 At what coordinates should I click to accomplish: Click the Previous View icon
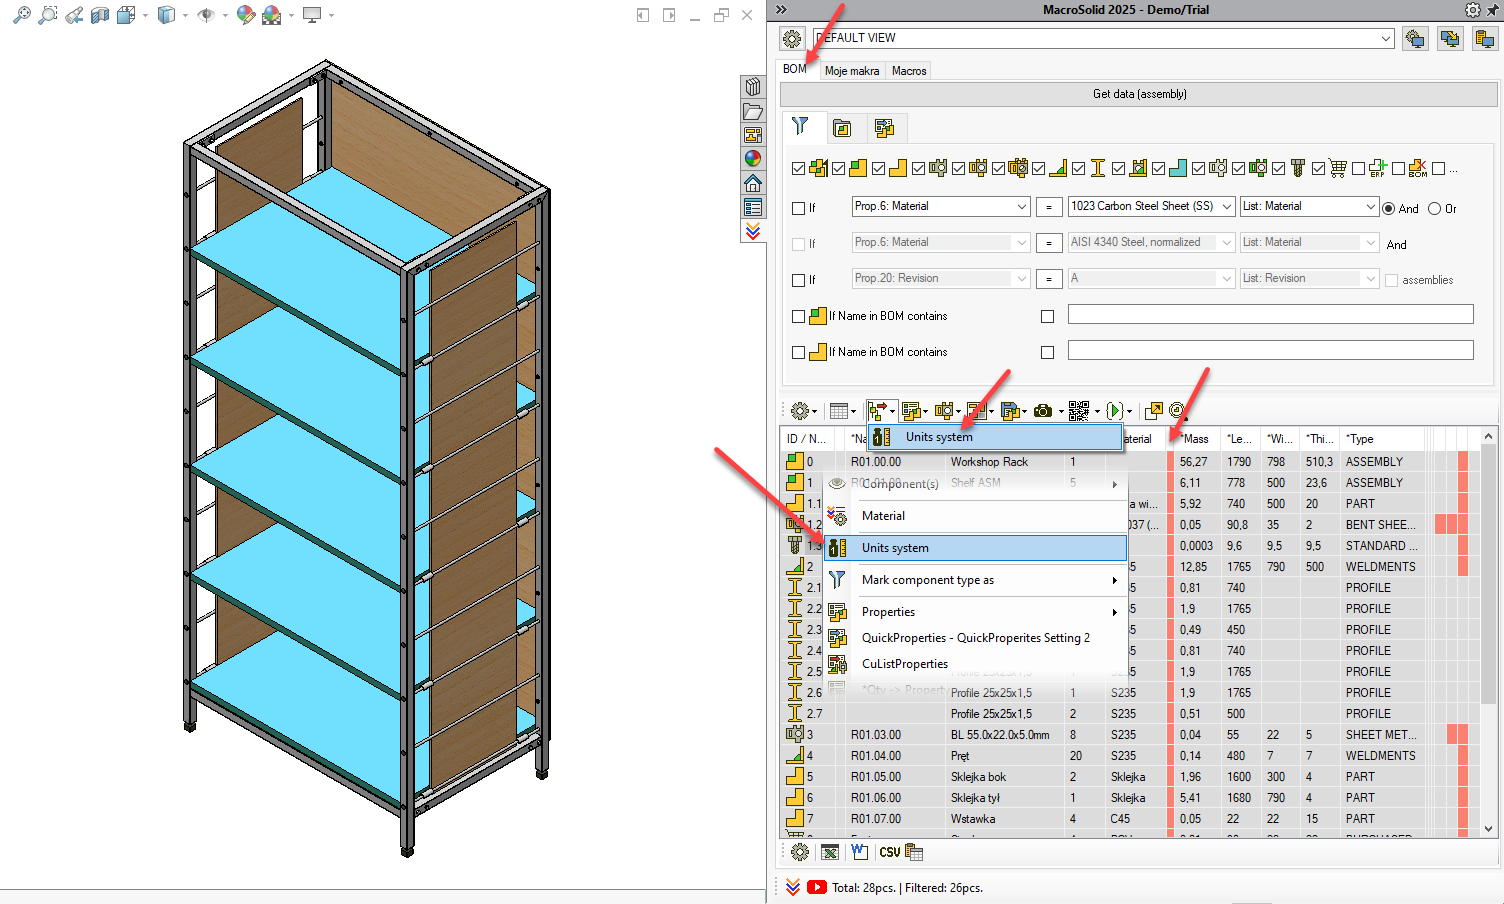[74, 15]
